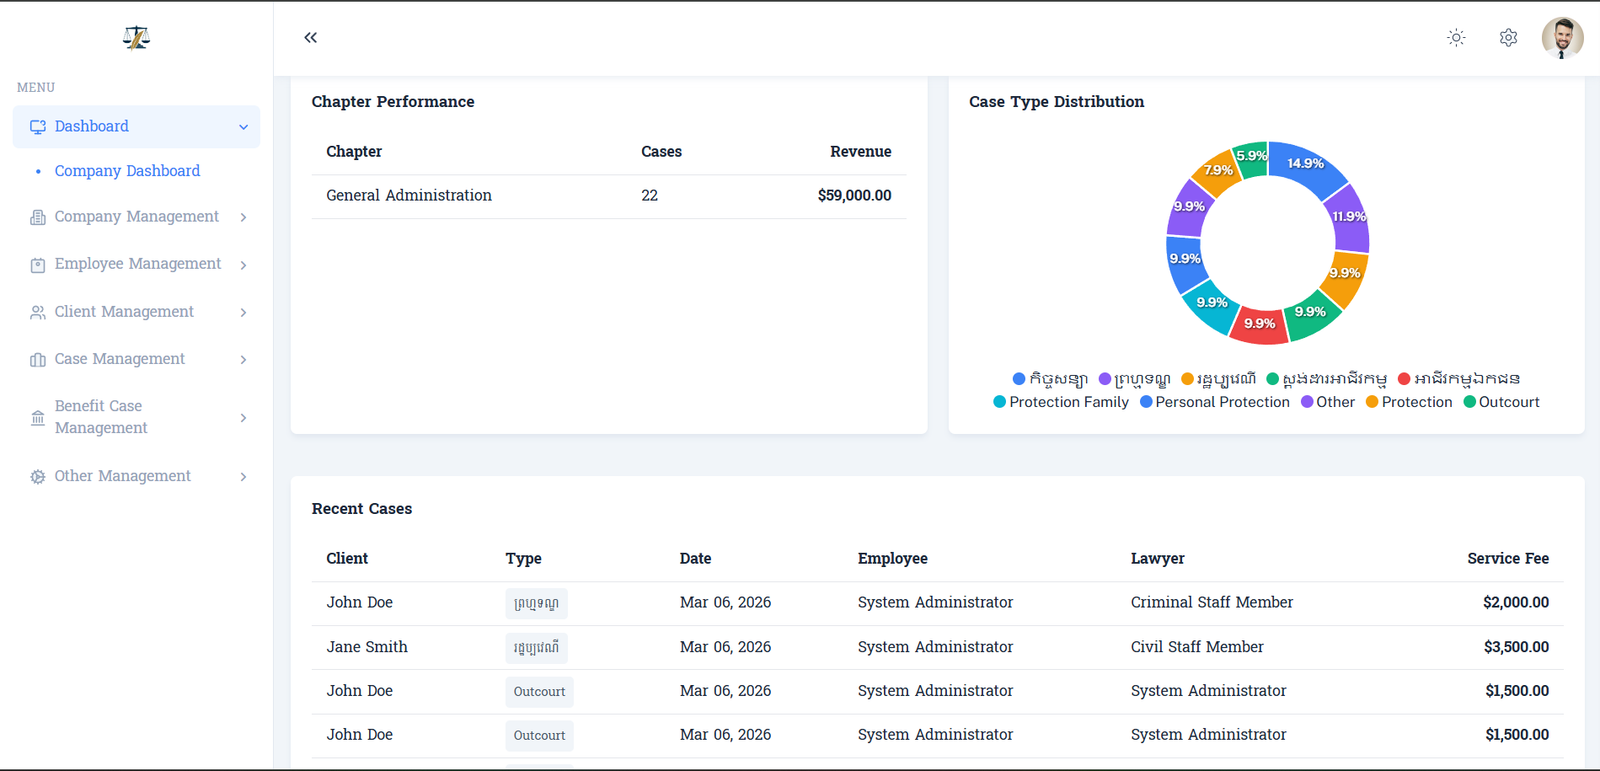Click the Client Management people icon

click(38, 313)
